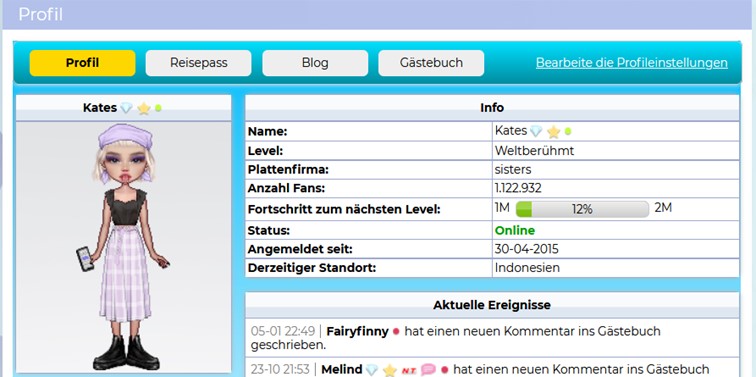Click the green Online status text
The height and width of the screenshot is (377, 756).
(x=515, y=230)
